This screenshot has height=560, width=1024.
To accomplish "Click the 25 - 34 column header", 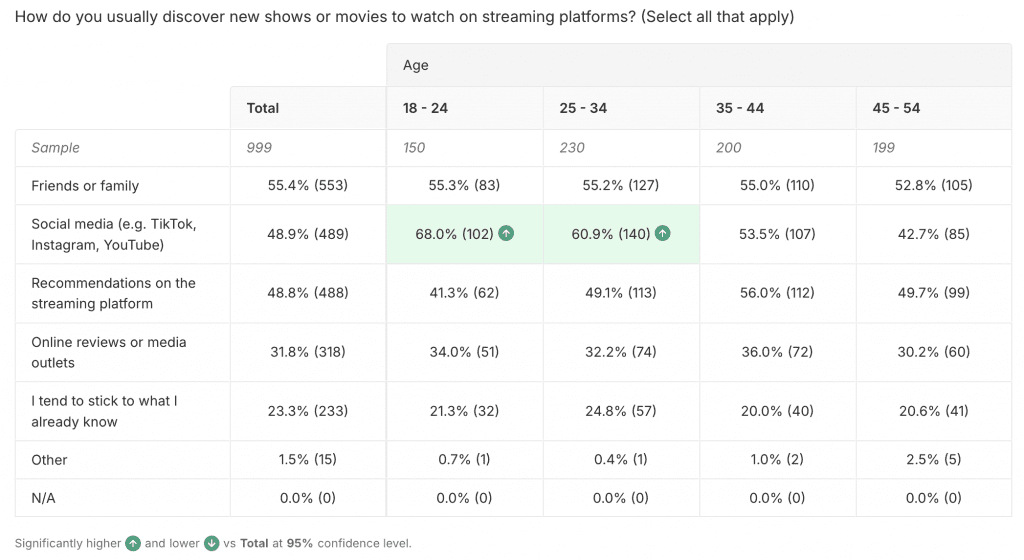I will coord(584,108).
